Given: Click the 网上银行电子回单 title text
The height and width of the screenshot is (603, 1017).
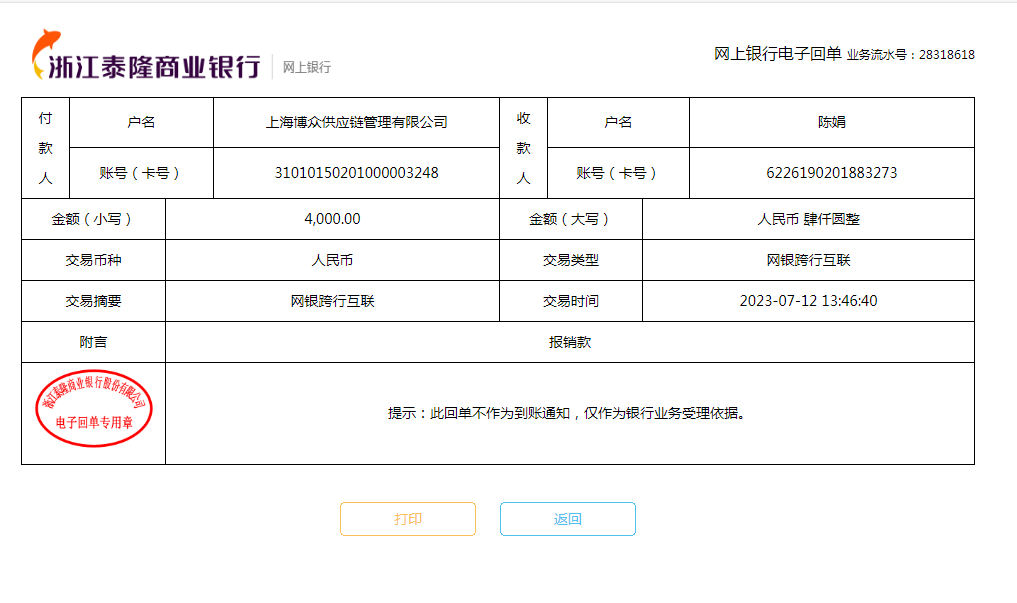Looking at the screenshot, I should click(x=777, y=54).
